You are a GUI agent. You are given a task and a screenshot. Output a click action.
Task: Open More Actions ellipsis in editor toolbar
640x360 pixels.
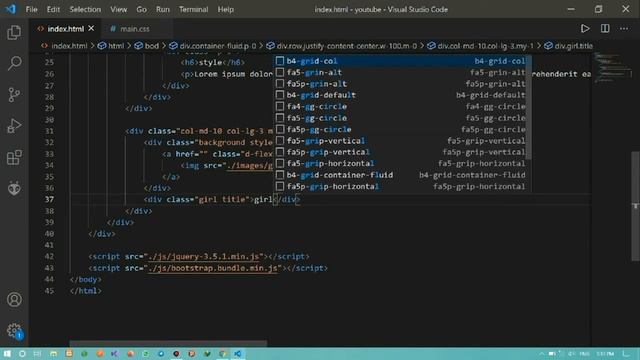pos(624,29)
